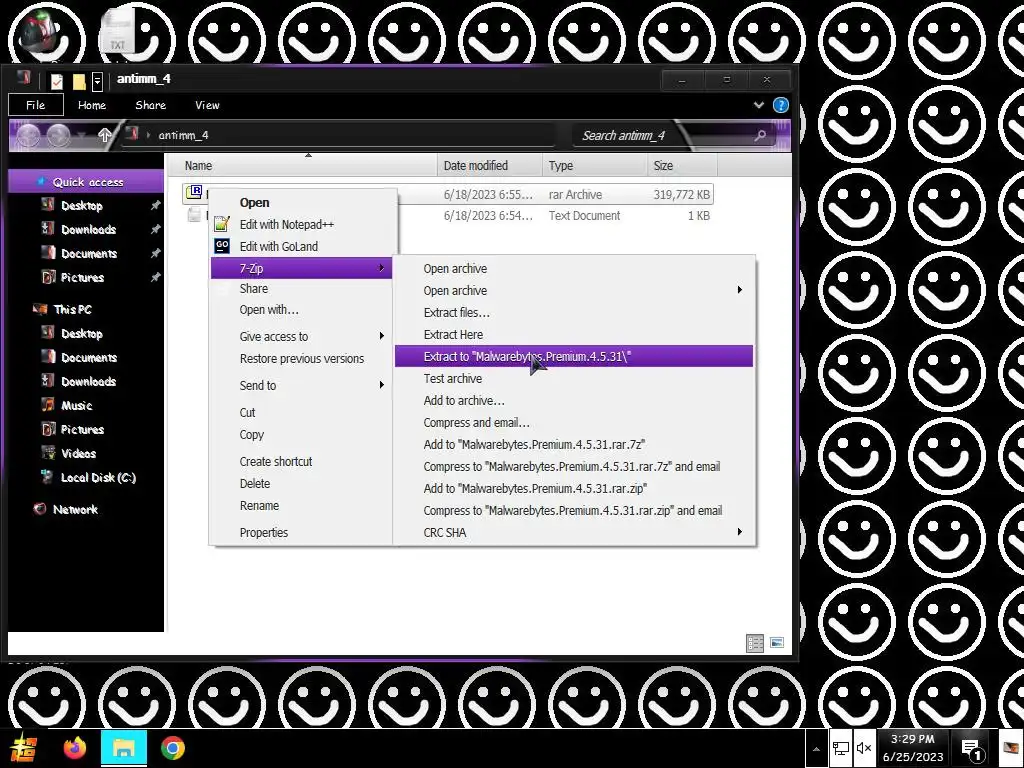Open the Videos folder under This PC
This screenshot has width=1024, height=768.
78,453
